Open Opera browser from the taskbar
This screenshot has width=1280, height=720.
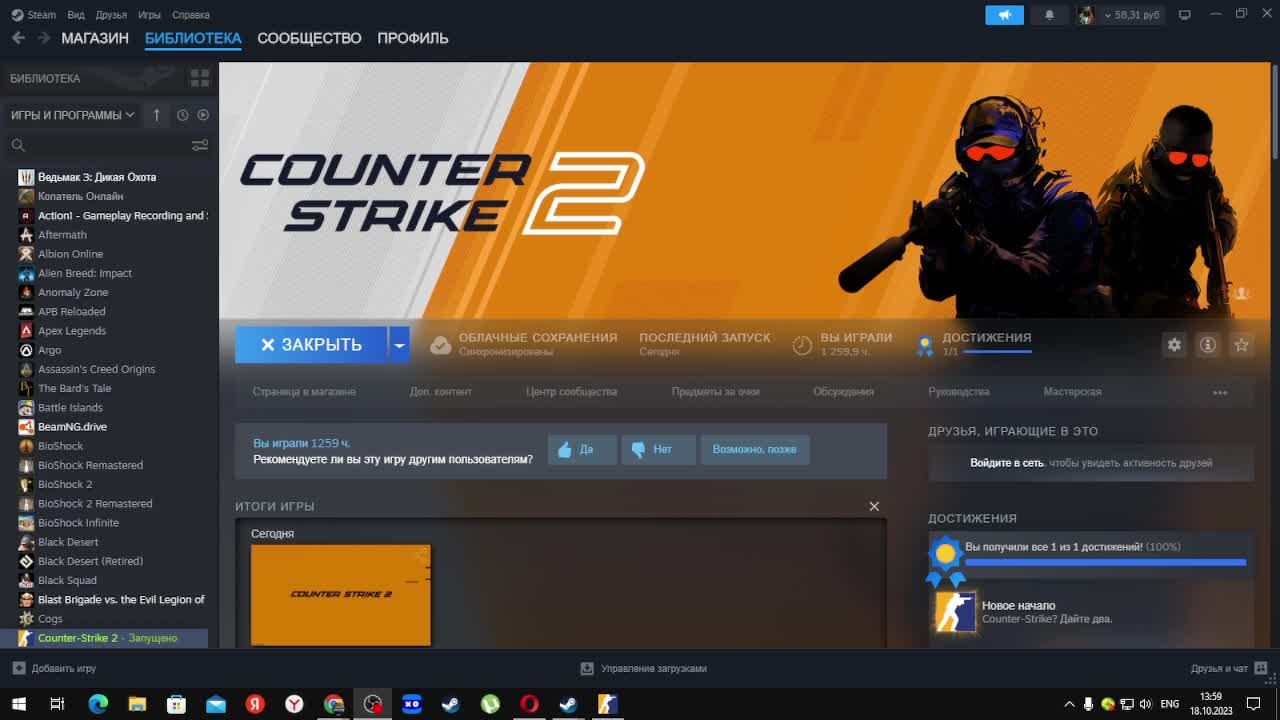pyautogui.click(x=529, y=704)
